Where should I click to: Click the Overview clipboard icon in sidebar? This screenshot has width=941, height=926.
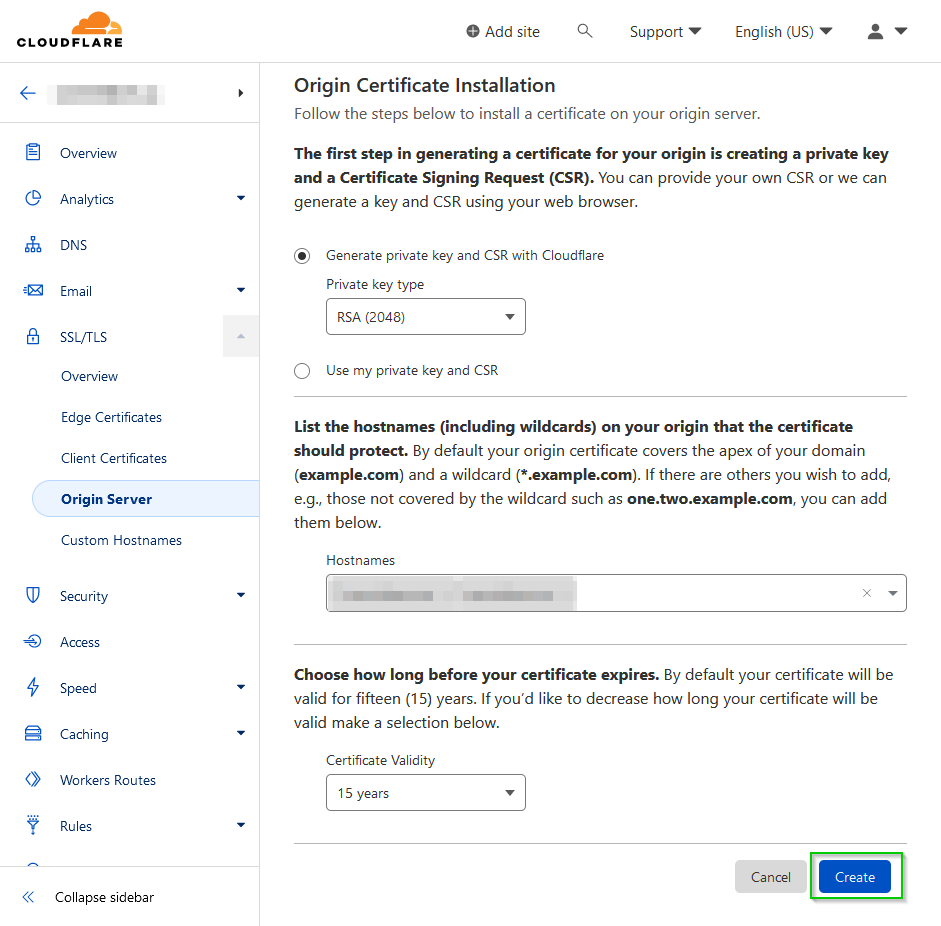pyautogui.click(x=33, y=153)
